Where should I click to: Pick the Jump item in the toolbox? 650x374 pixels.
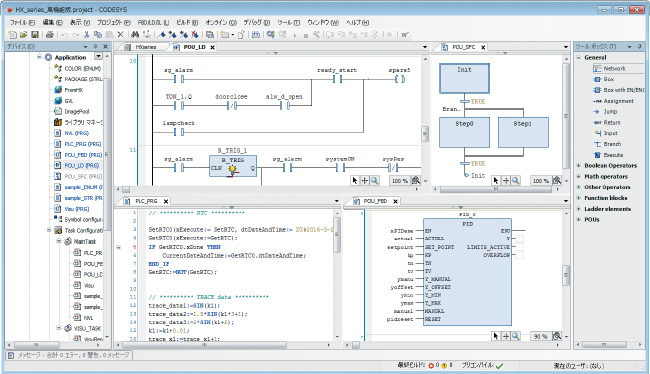(606, 112)
